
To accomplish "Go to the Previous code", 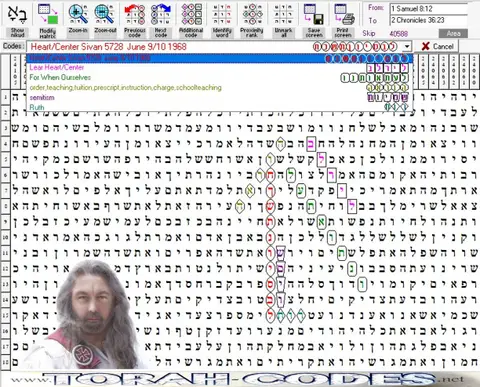I will [x=135, y=20].
